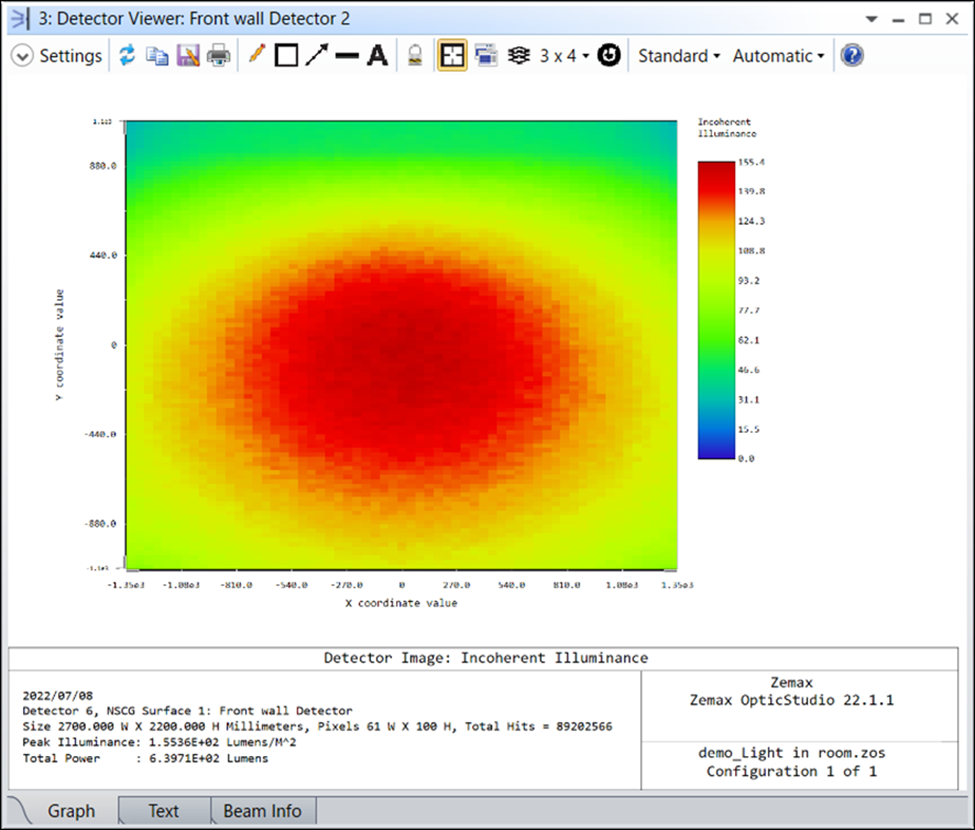
Task: Print the detector viewer window
Action: point(218,56)
